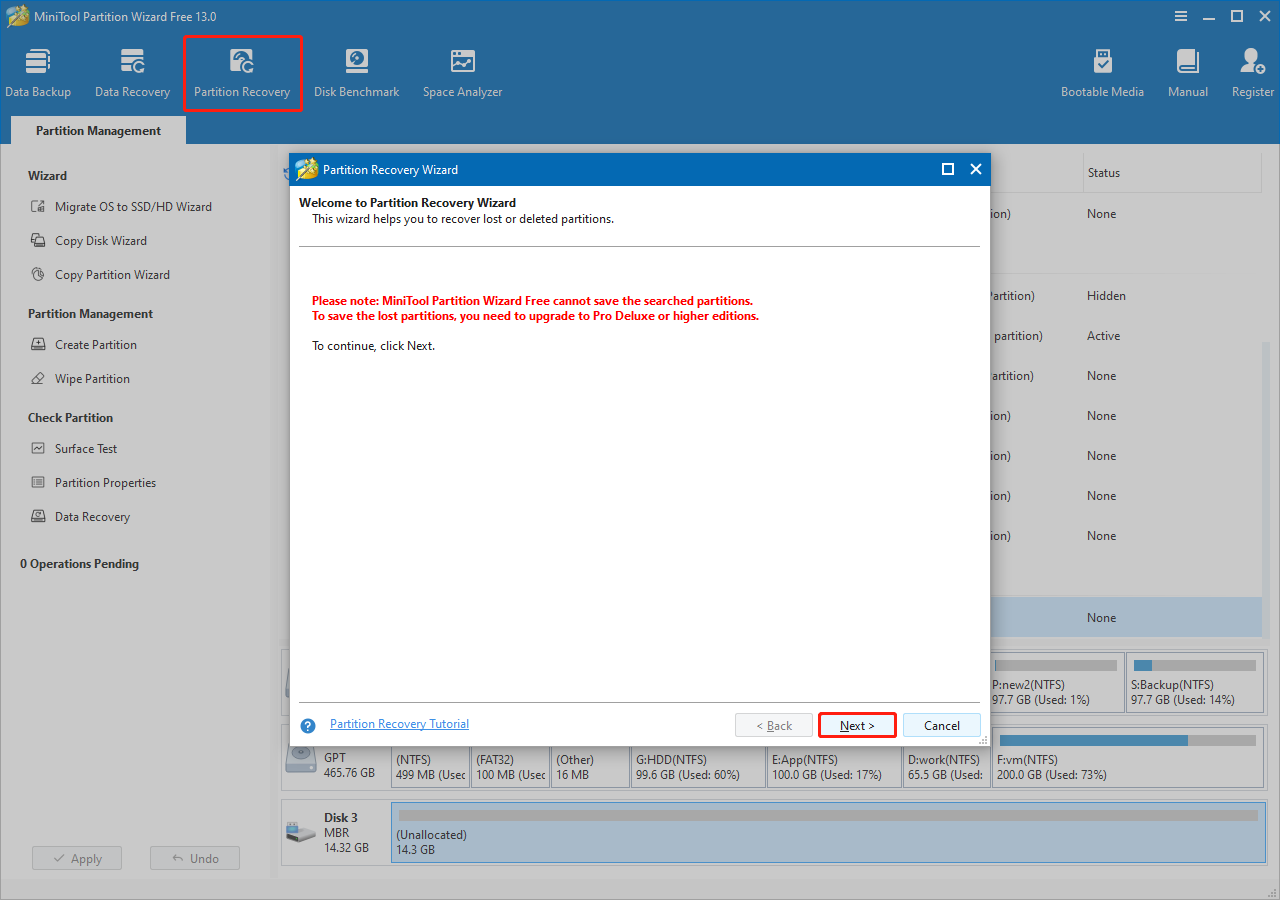Click the Register icon
Viewport: 1280px width, 900px height.
[1252, 70]
